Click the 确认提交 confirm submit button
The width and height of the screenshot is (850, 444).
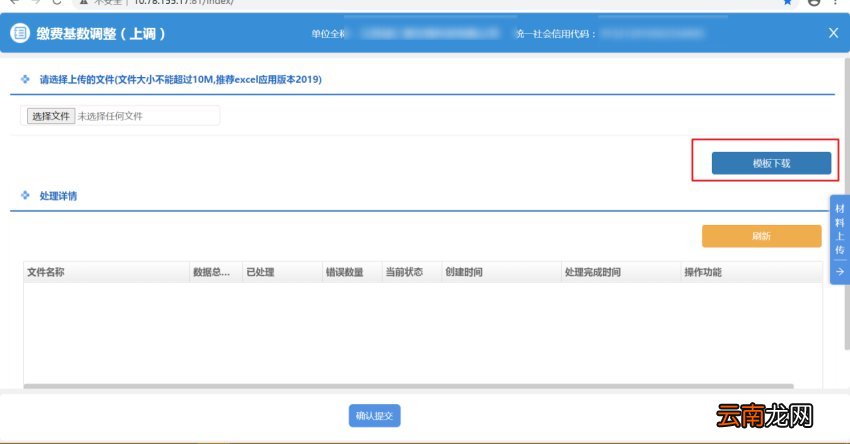coord(375,416)
